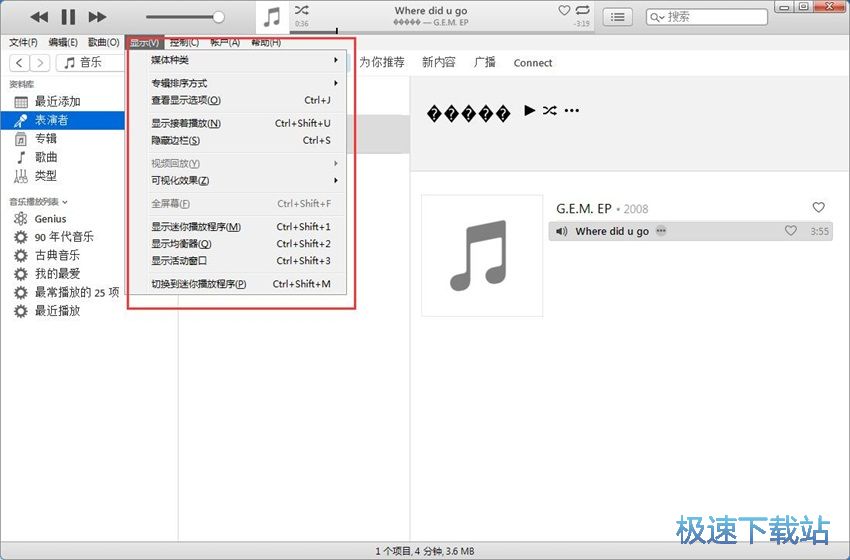Viewport: 850px width, 560px height.
Task: Switch to the 新内容 tab
Action: click(x=439, y=63)
